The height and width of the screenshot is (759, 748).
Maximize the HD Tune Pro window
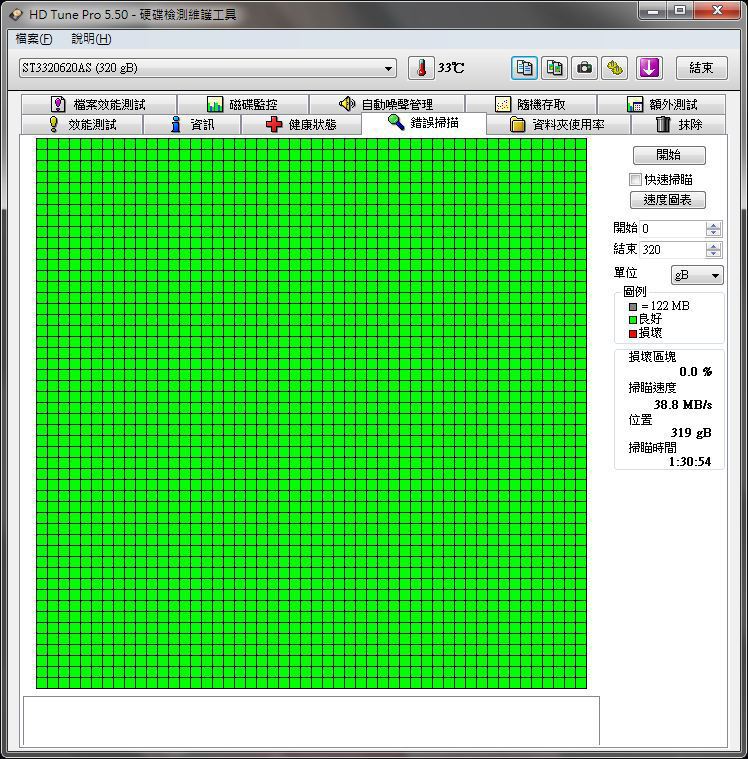tap(680, 11)
